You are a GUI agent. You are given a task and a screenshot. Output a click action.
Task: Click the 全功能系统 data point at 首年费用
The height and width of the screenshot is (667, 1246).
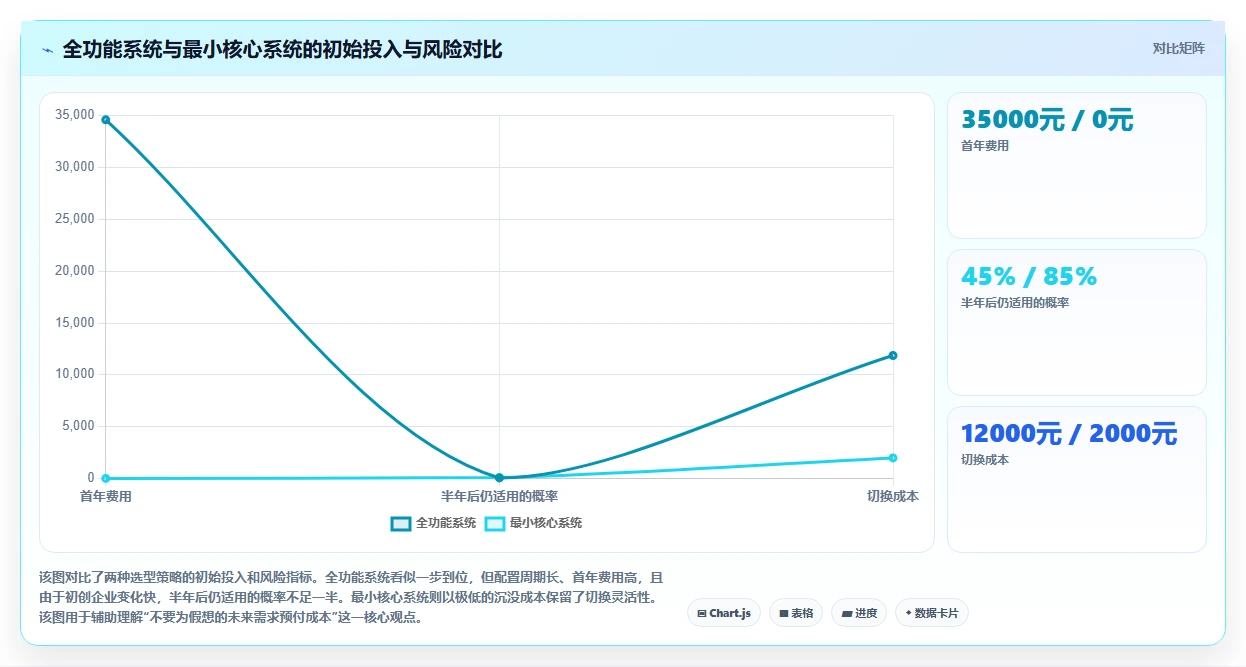106,120
